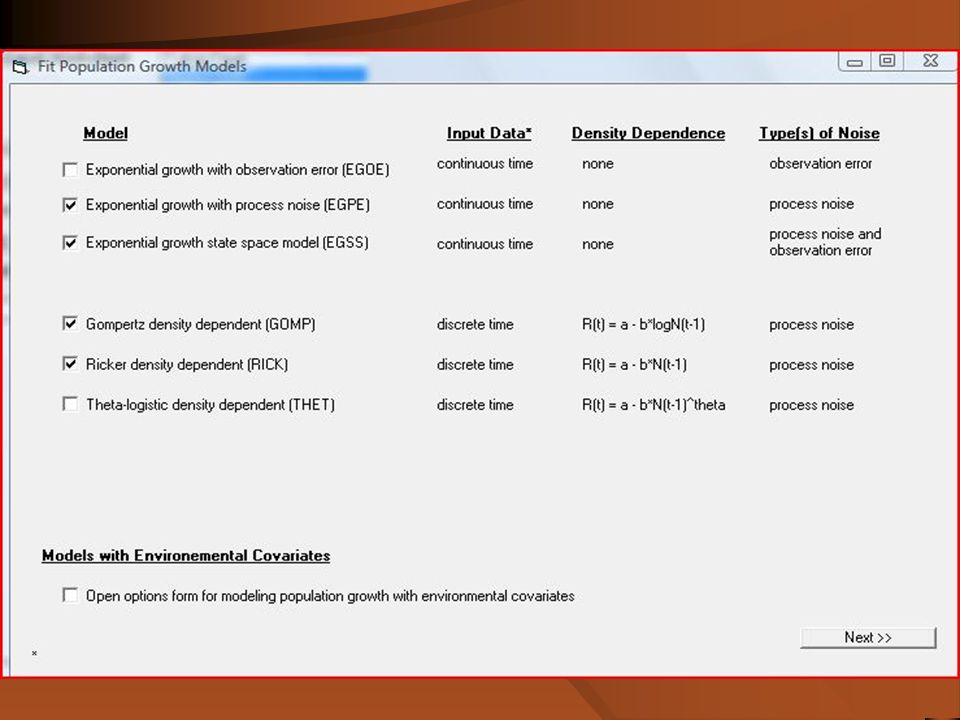Click 'none' density dependence in the EGPE row
The image size is (960, 720).
pos(598,204)
